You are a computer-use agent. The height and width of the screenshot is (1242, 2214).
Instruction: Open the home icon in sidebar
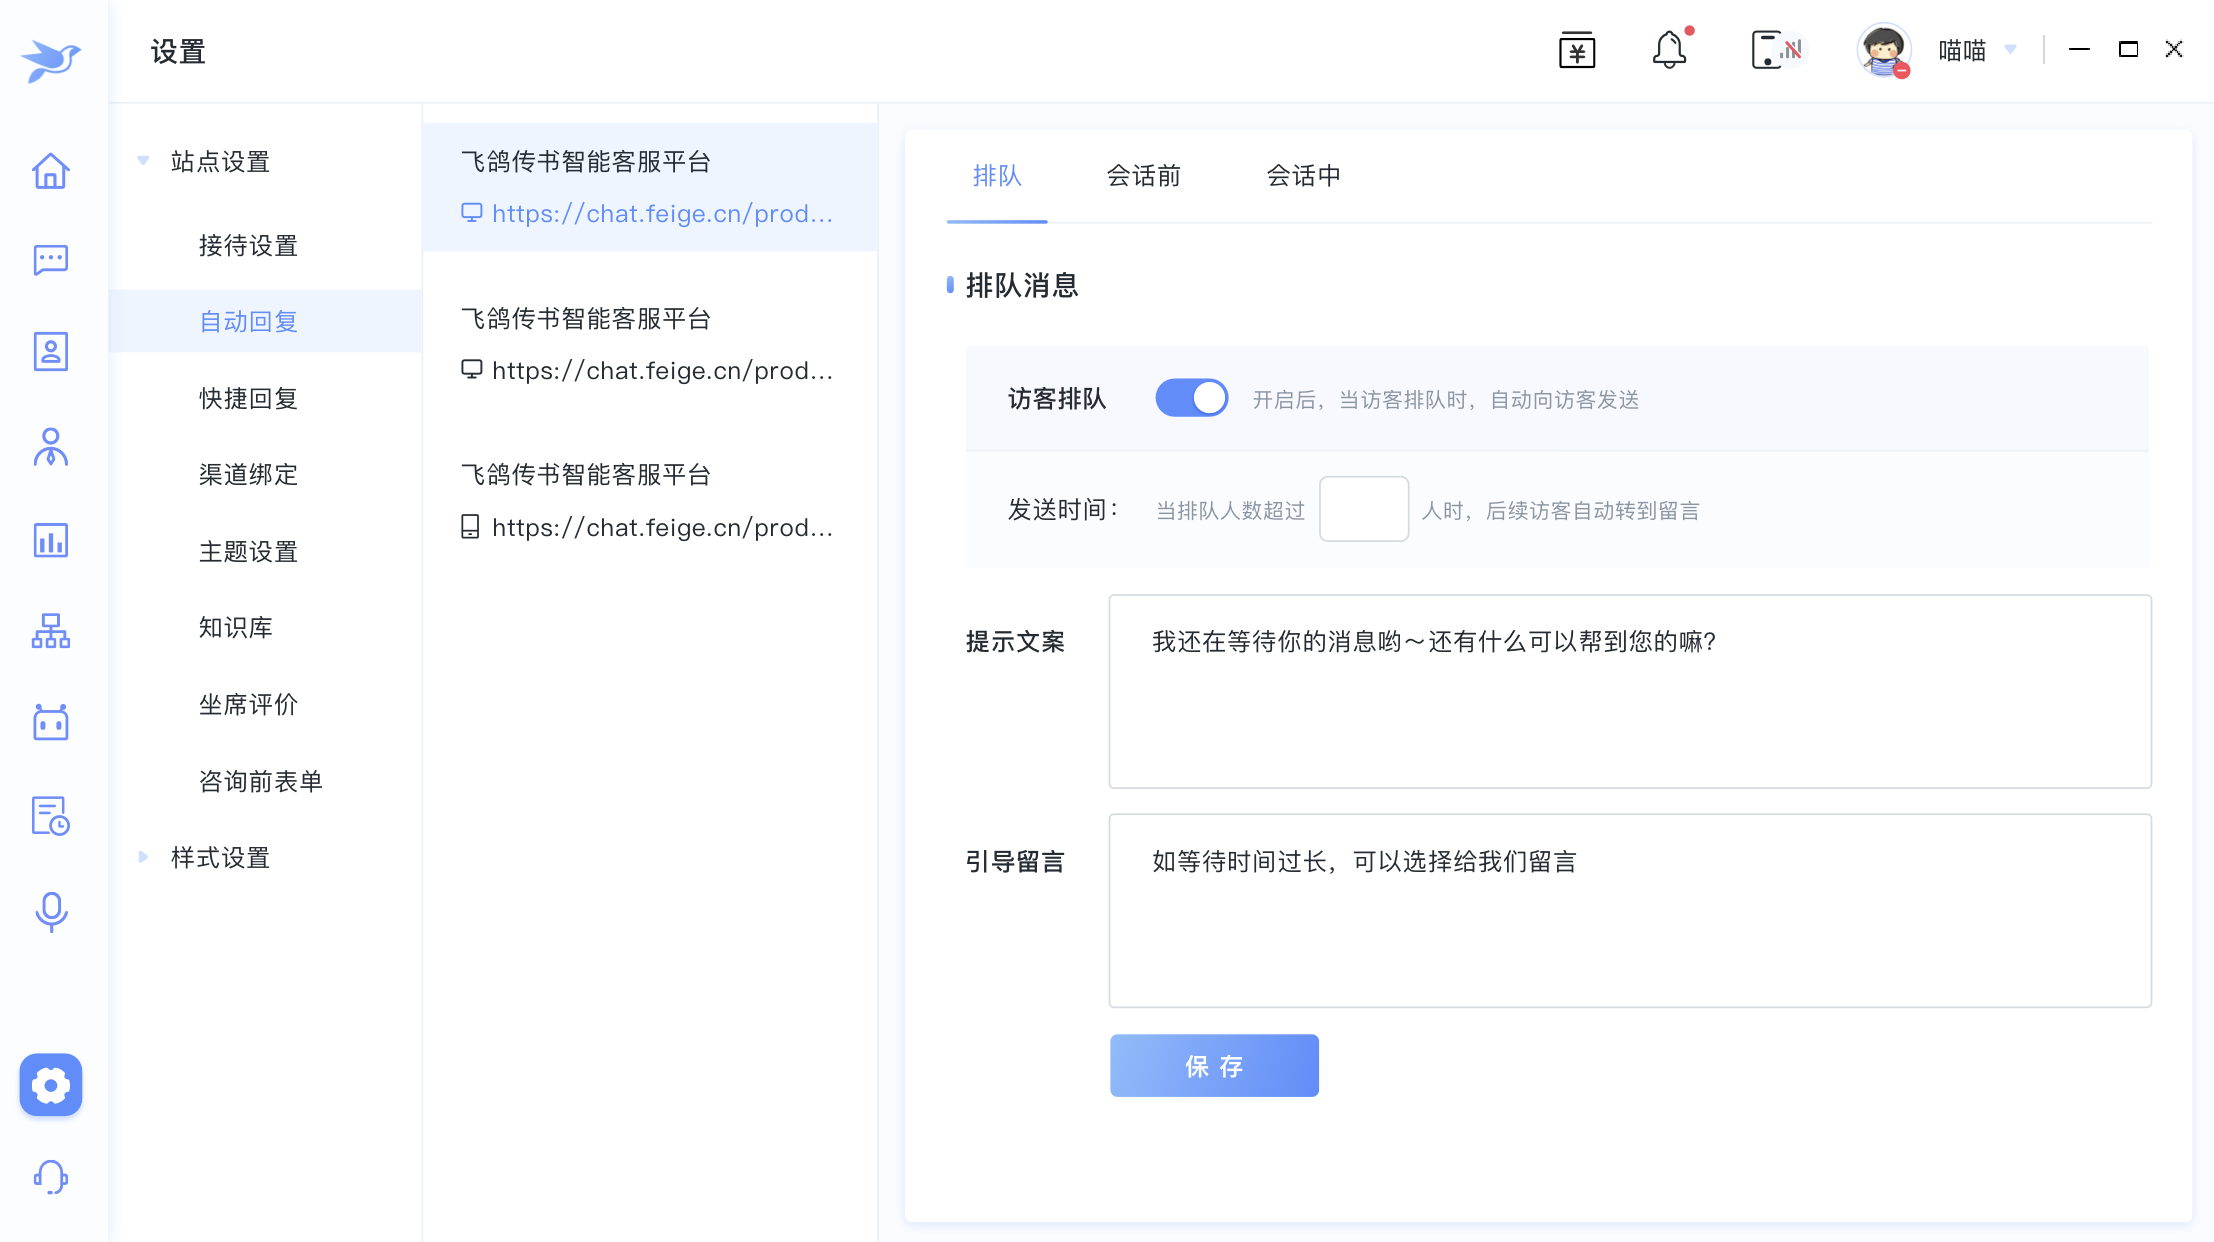(50, 171)
